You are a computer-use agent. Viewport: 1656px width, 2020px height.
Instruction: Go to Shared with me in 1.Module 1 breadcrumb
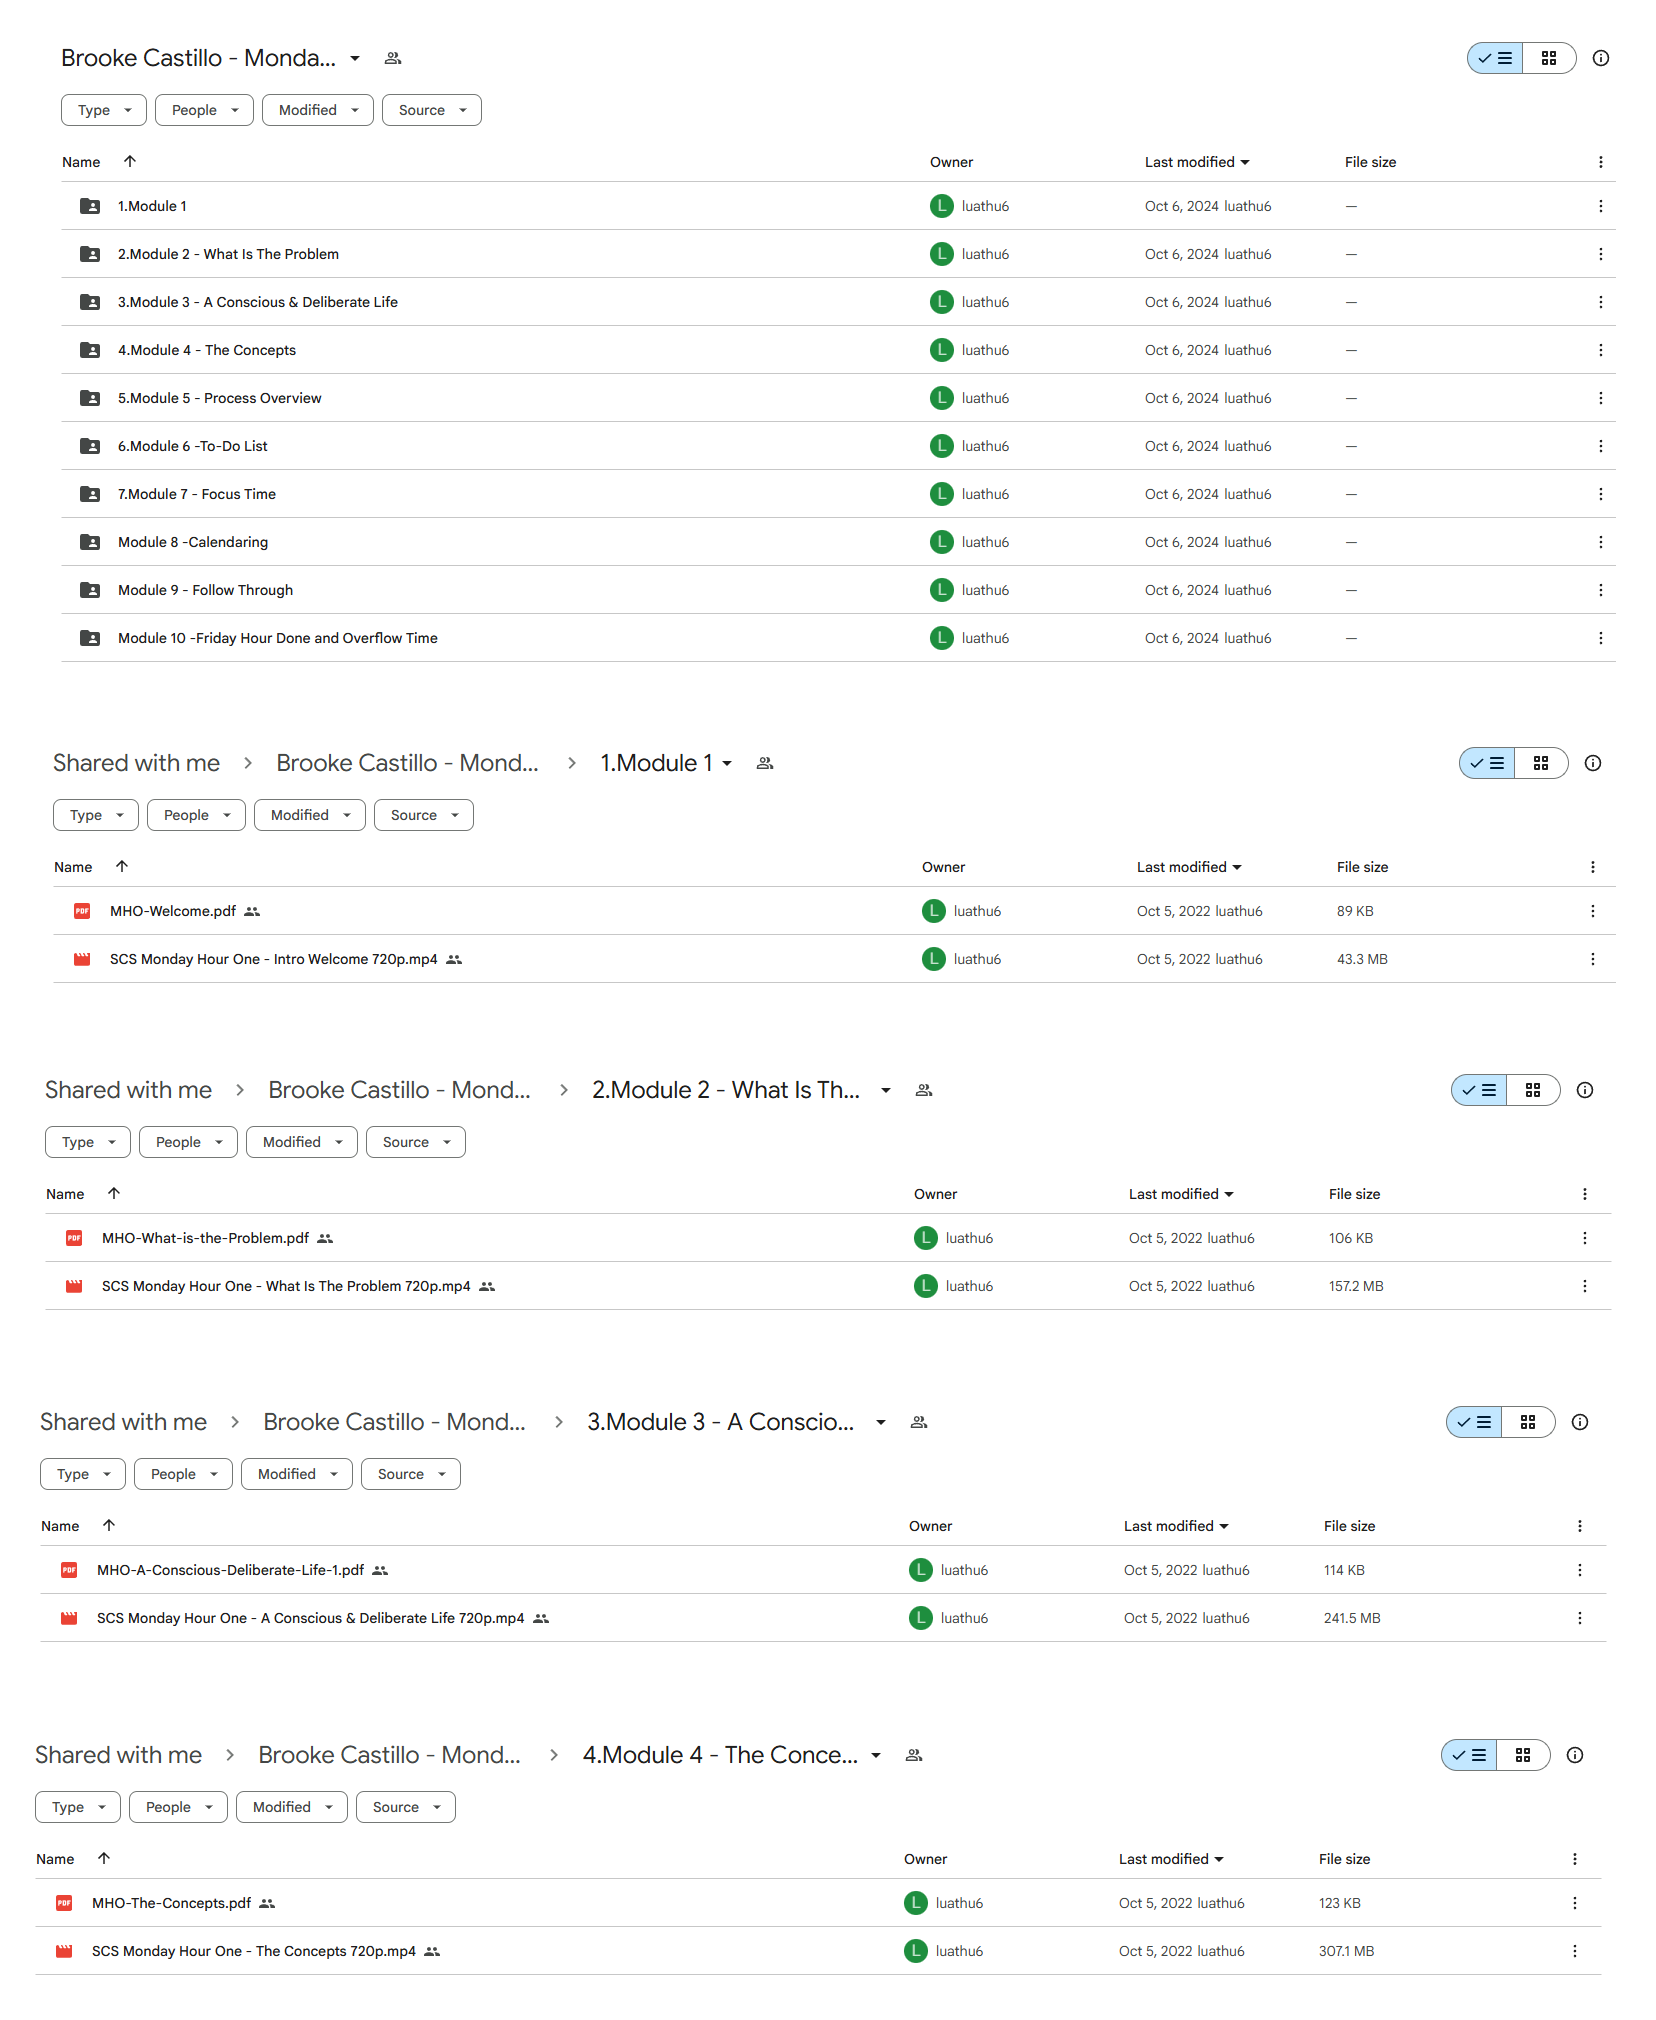[x=136, y=763]
